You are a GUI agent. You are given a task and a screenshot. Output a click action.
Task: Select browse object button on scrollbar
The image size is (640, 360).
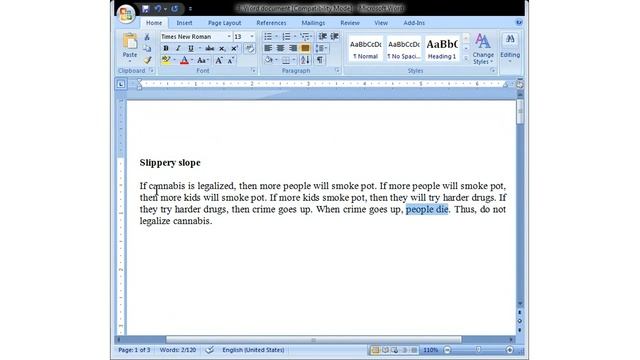pos(520,321)
